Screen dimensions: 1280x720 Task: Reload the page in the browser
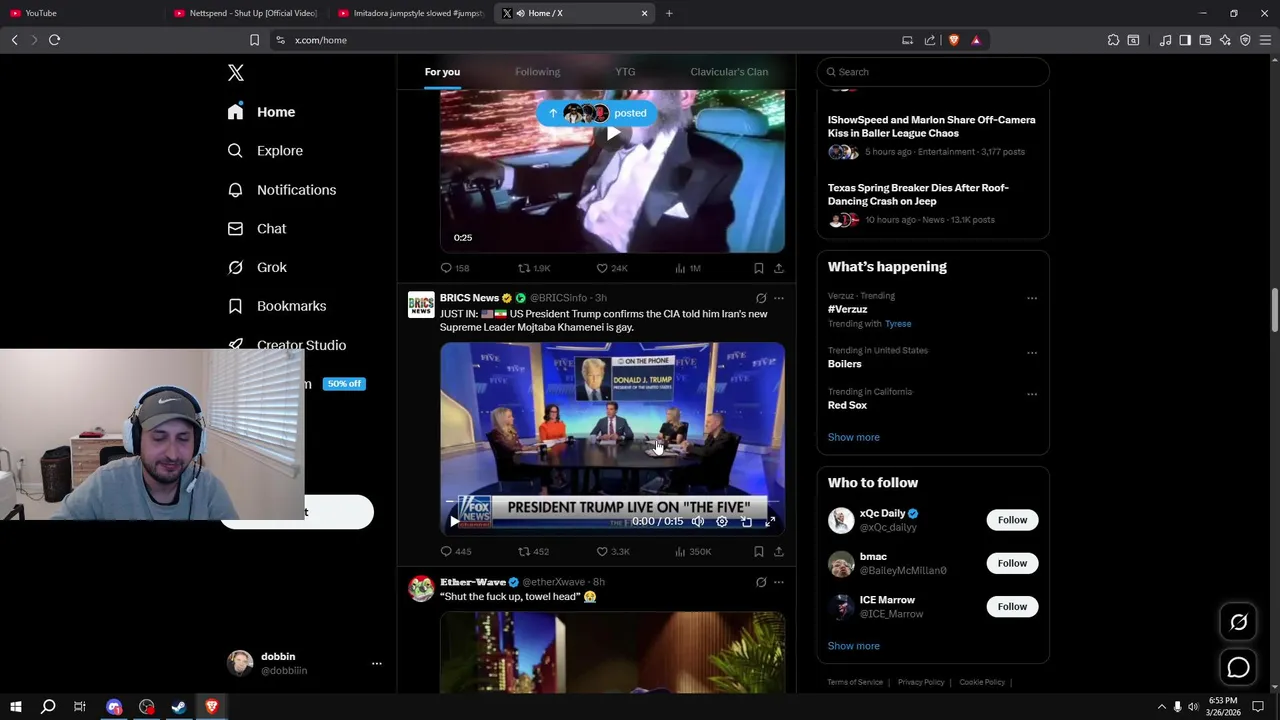point(54,40)
